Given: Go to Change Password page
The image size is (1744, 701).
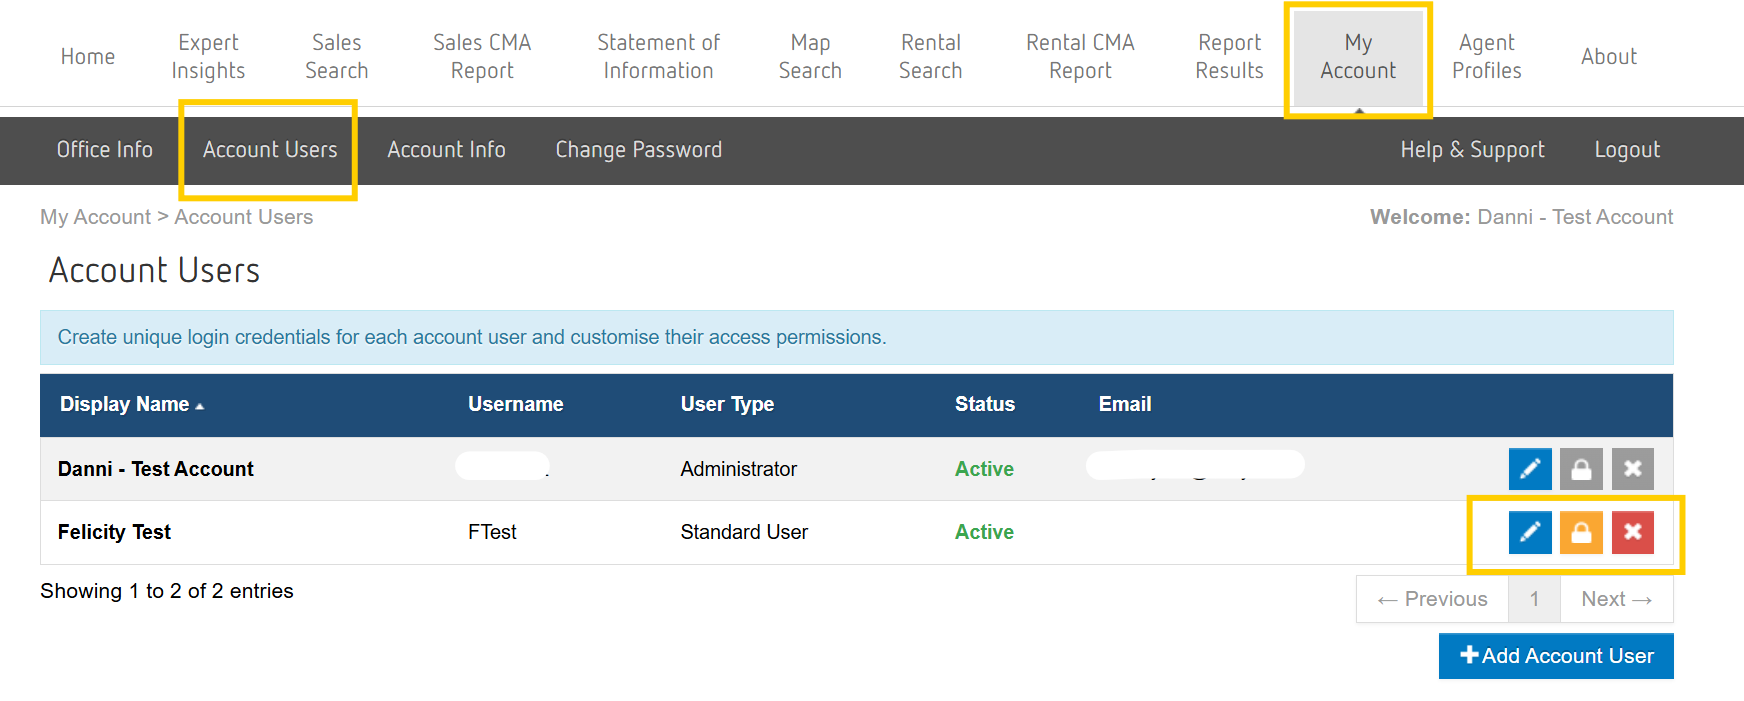Looking at the screenshot, I should (638, 150).
